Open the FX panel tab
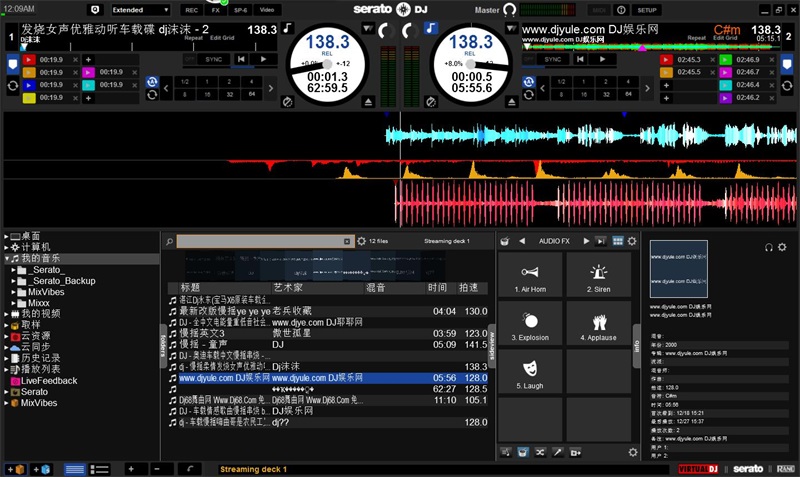Screen dimensions: 800x477 pos(215,9)
